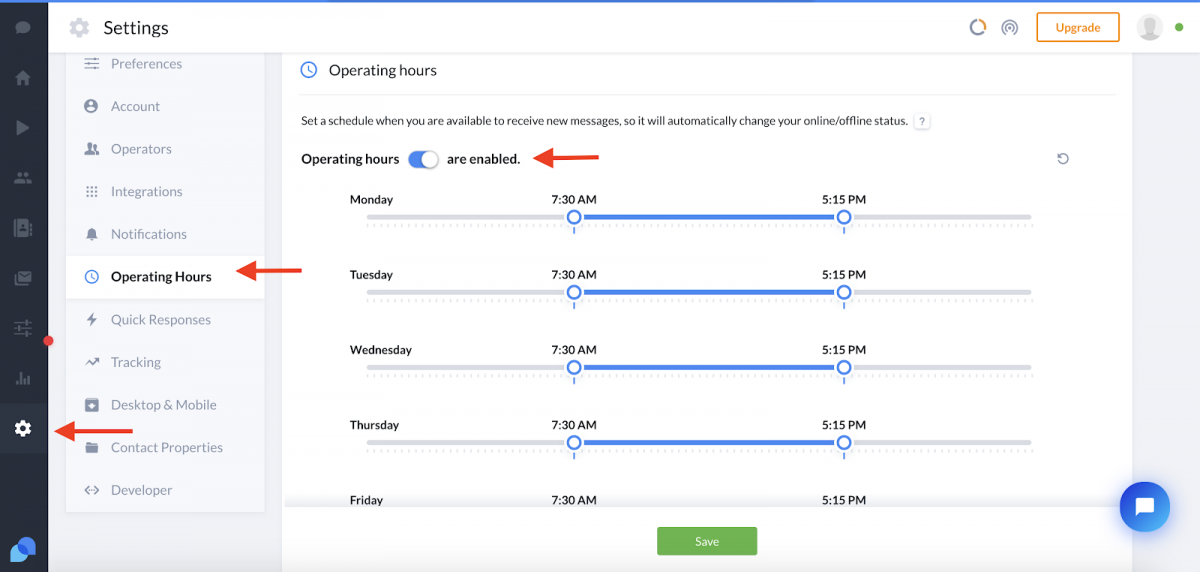Click Wednesday 5:15 PM end slider handle
Image resolution: width=1200 pixels, height=572 pixels.
[x=844, y=367]
